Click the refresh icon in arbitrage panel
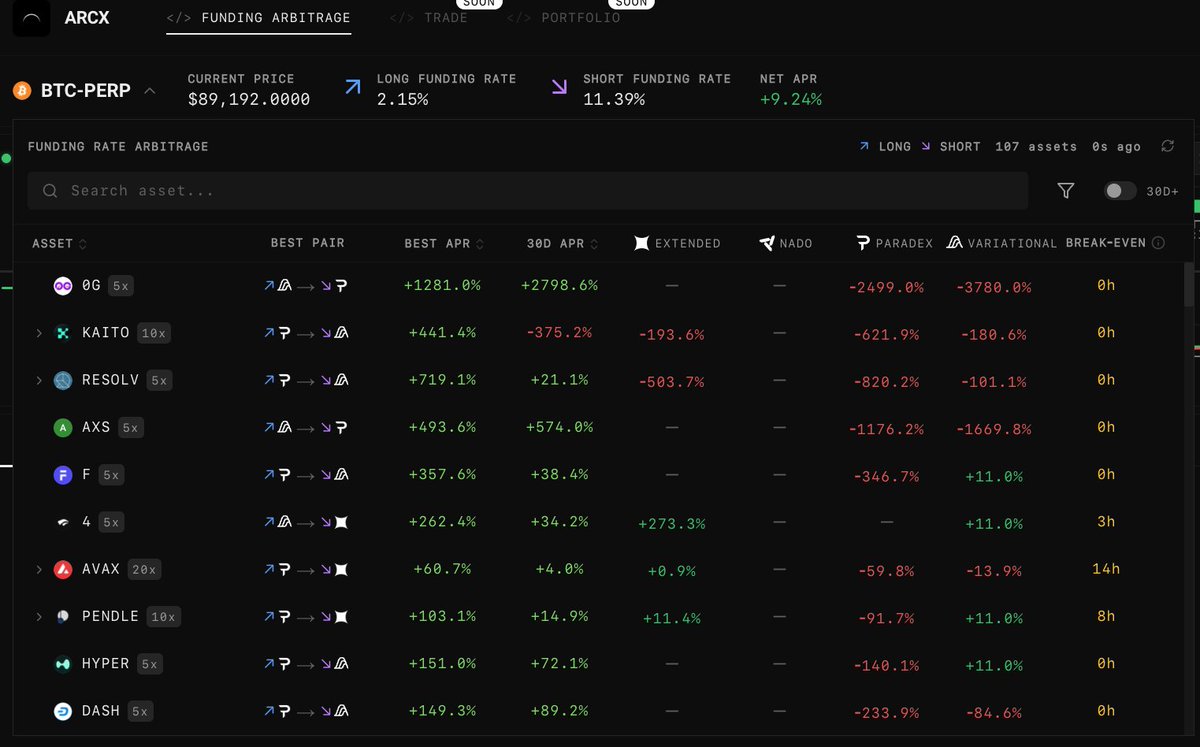The height and width of the screenshot is (747, 1200). tap(1167, 146)
